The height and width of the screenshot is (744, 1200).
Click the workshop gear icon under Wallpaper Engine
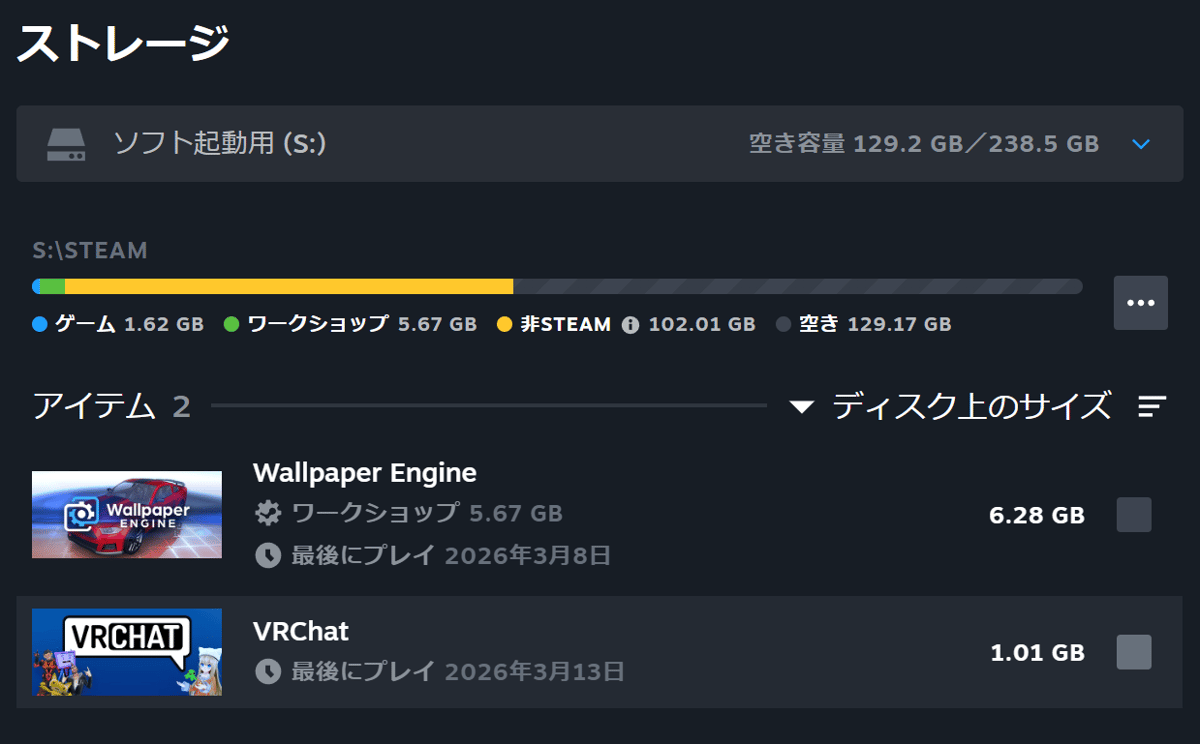[x=268, y=514]
